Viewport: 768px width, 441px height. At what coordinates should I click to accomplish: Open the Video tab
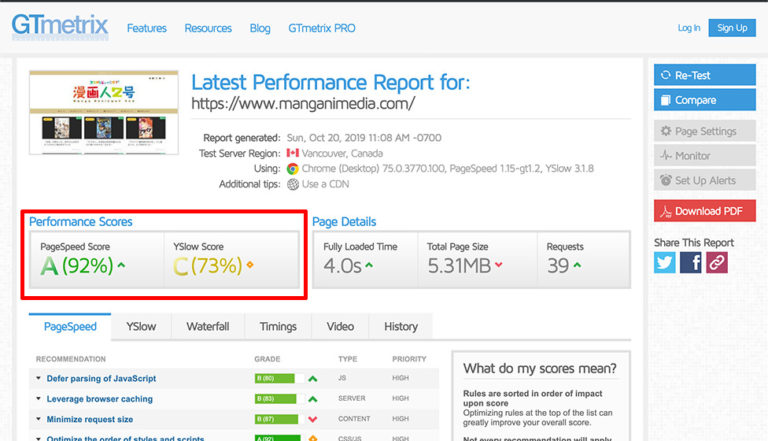point(340,327)
